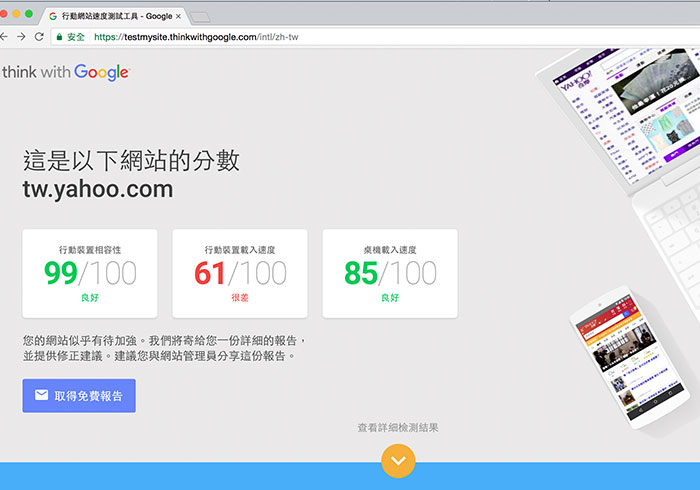Click the green secure padlock icon

[59, 37]
